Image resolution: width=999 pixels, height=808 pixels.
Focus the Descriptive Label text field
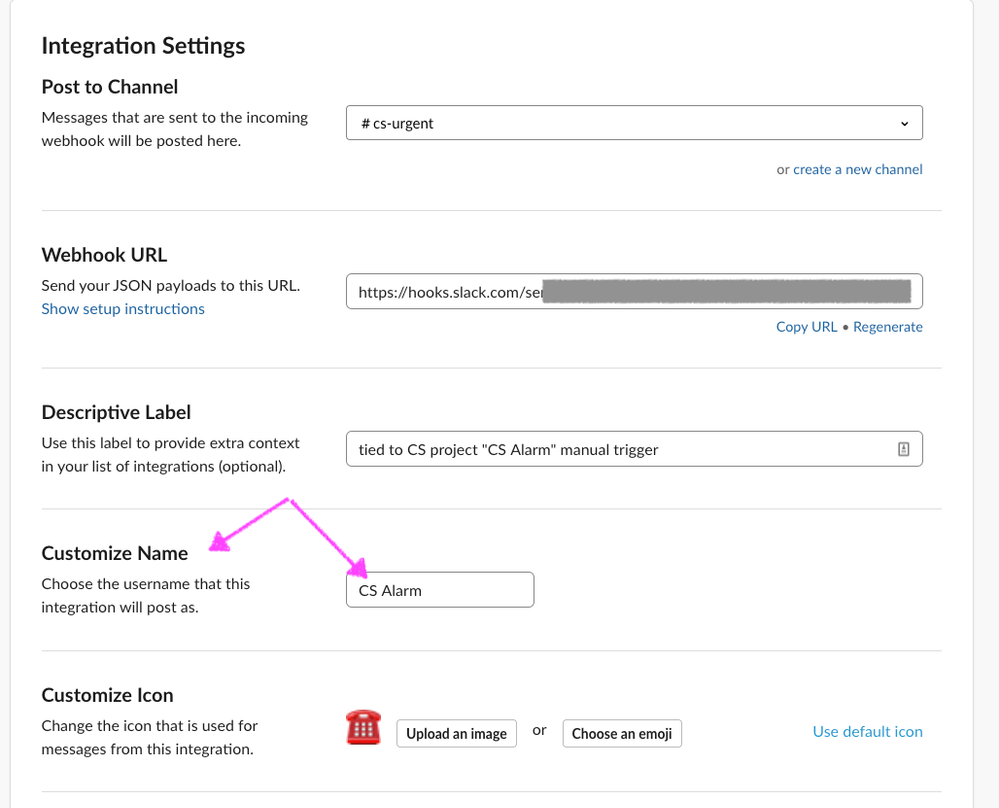620,450
